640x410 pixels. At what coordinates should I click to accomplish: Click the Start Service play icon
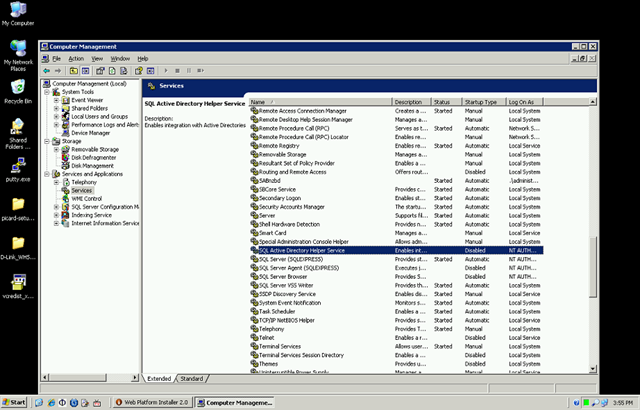tap(166, 71)
